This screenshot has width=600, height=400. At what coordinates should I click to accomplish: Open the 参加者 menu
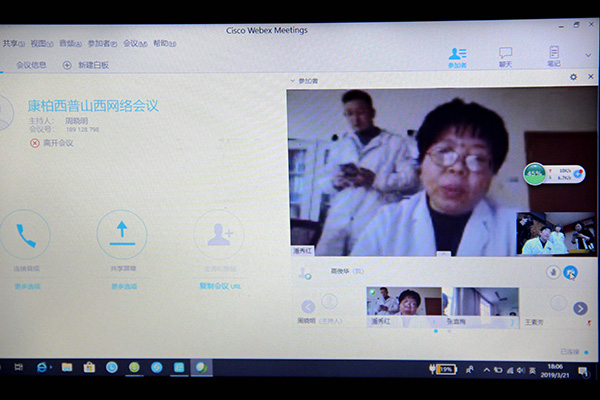pyautogui.click(x=101, y=43)
